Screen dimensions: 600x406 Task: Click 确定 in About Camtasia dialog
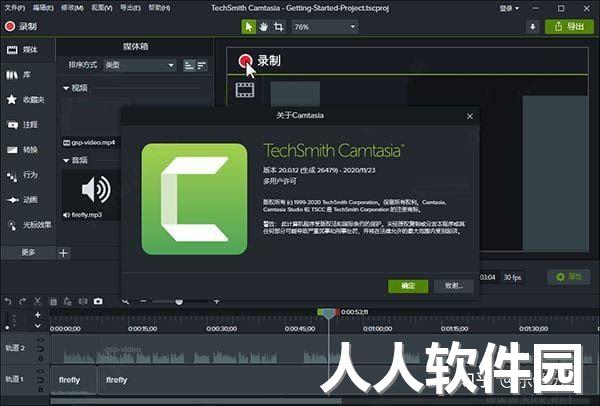[x=408, y=286]
